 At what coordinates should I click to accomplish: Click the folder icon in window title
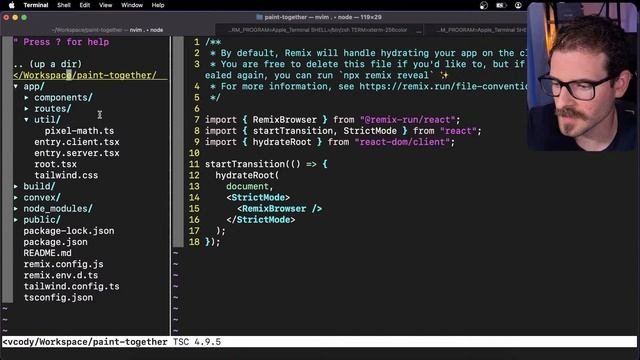point(259,17)
